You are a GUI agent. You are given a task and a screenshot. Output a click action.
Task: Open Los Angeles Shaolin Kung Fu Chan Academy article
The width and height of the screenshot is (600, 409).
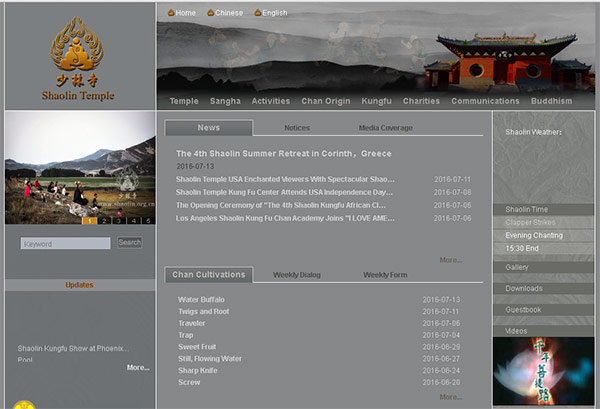pos(285,218)
